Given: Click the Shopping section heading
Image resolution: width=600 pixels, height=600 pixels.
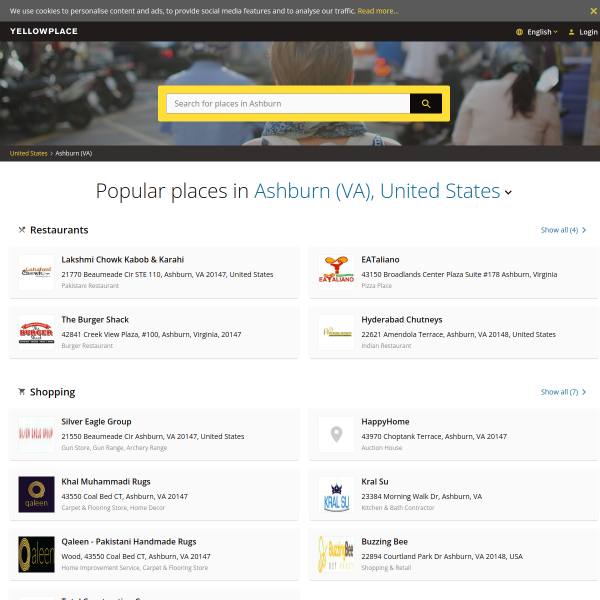Looking at the screenshot, I should click(x=53, y=392).
